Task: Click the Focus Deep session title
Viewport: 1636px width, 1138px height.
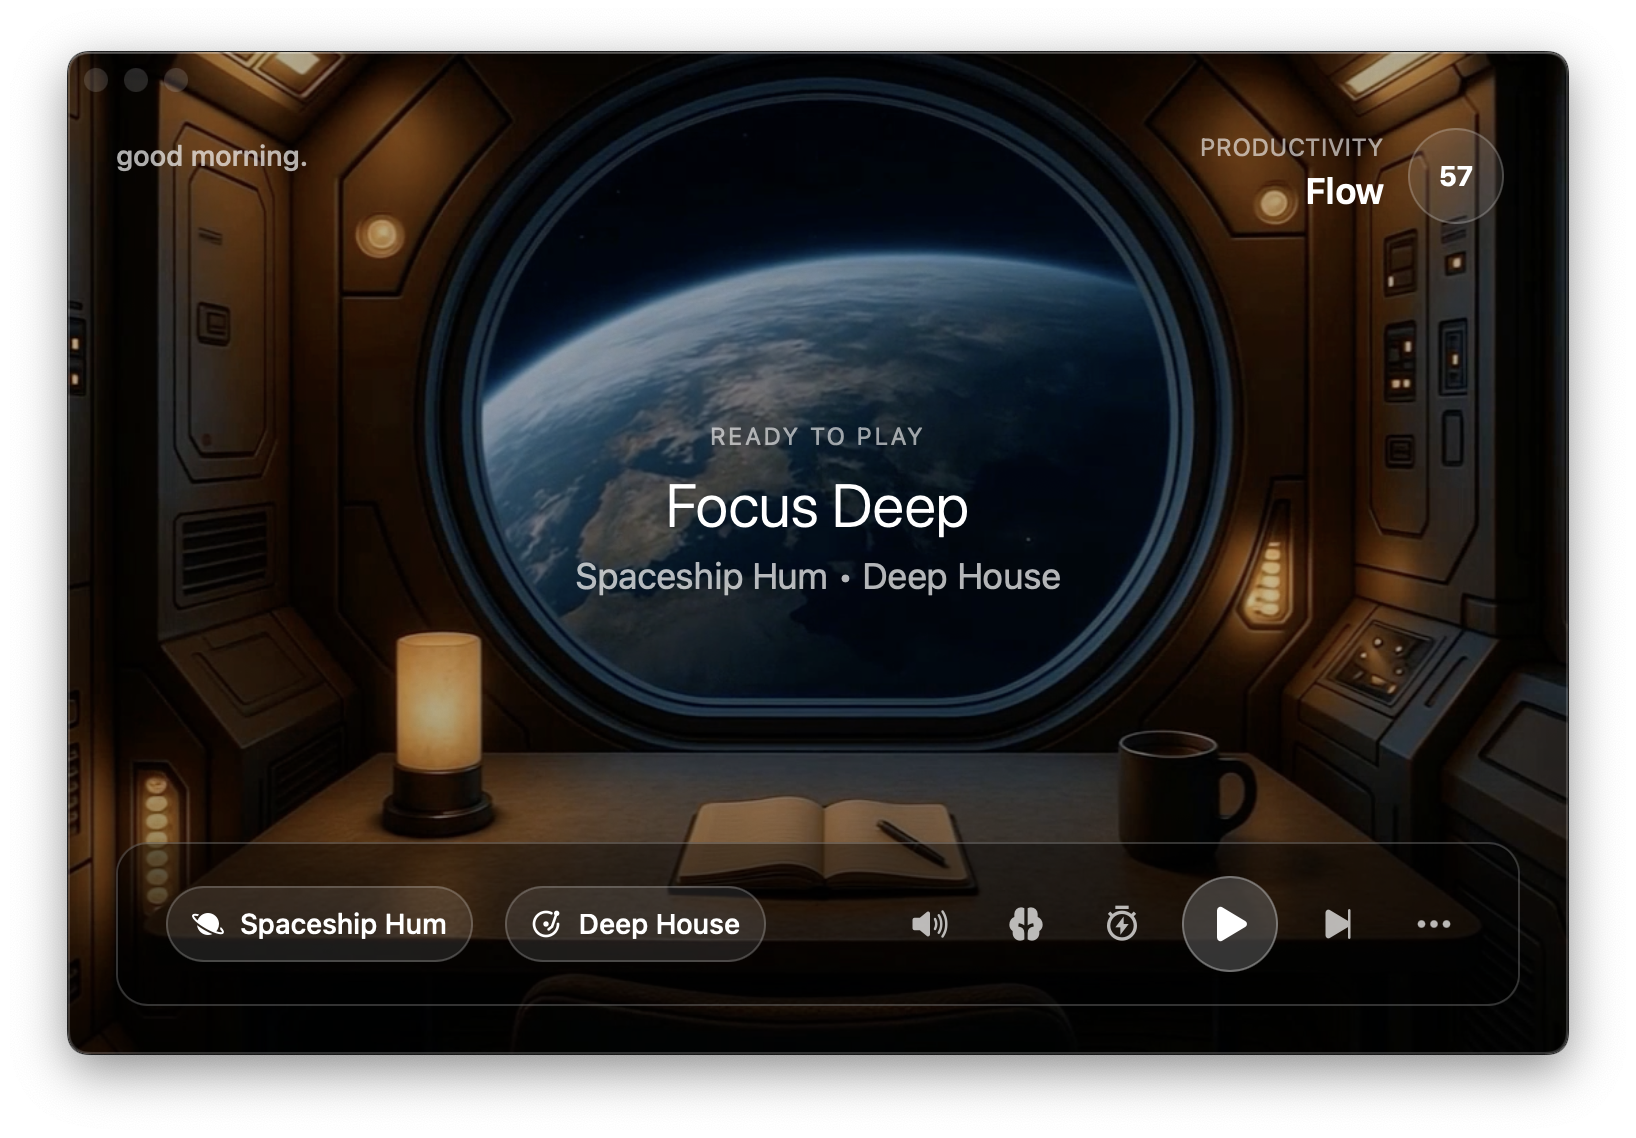Action: pos(817,507)
